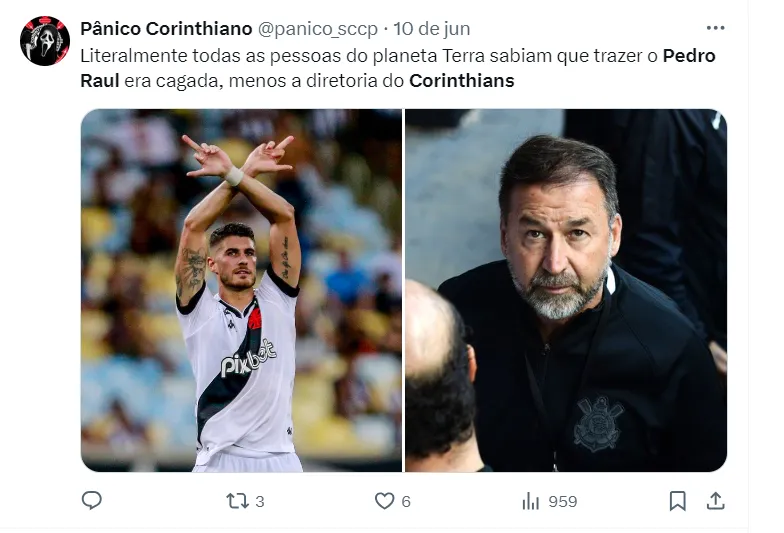Screen dimensions: 784x533
Task: Open the view analytics bar chart icon
Action: 531,501
